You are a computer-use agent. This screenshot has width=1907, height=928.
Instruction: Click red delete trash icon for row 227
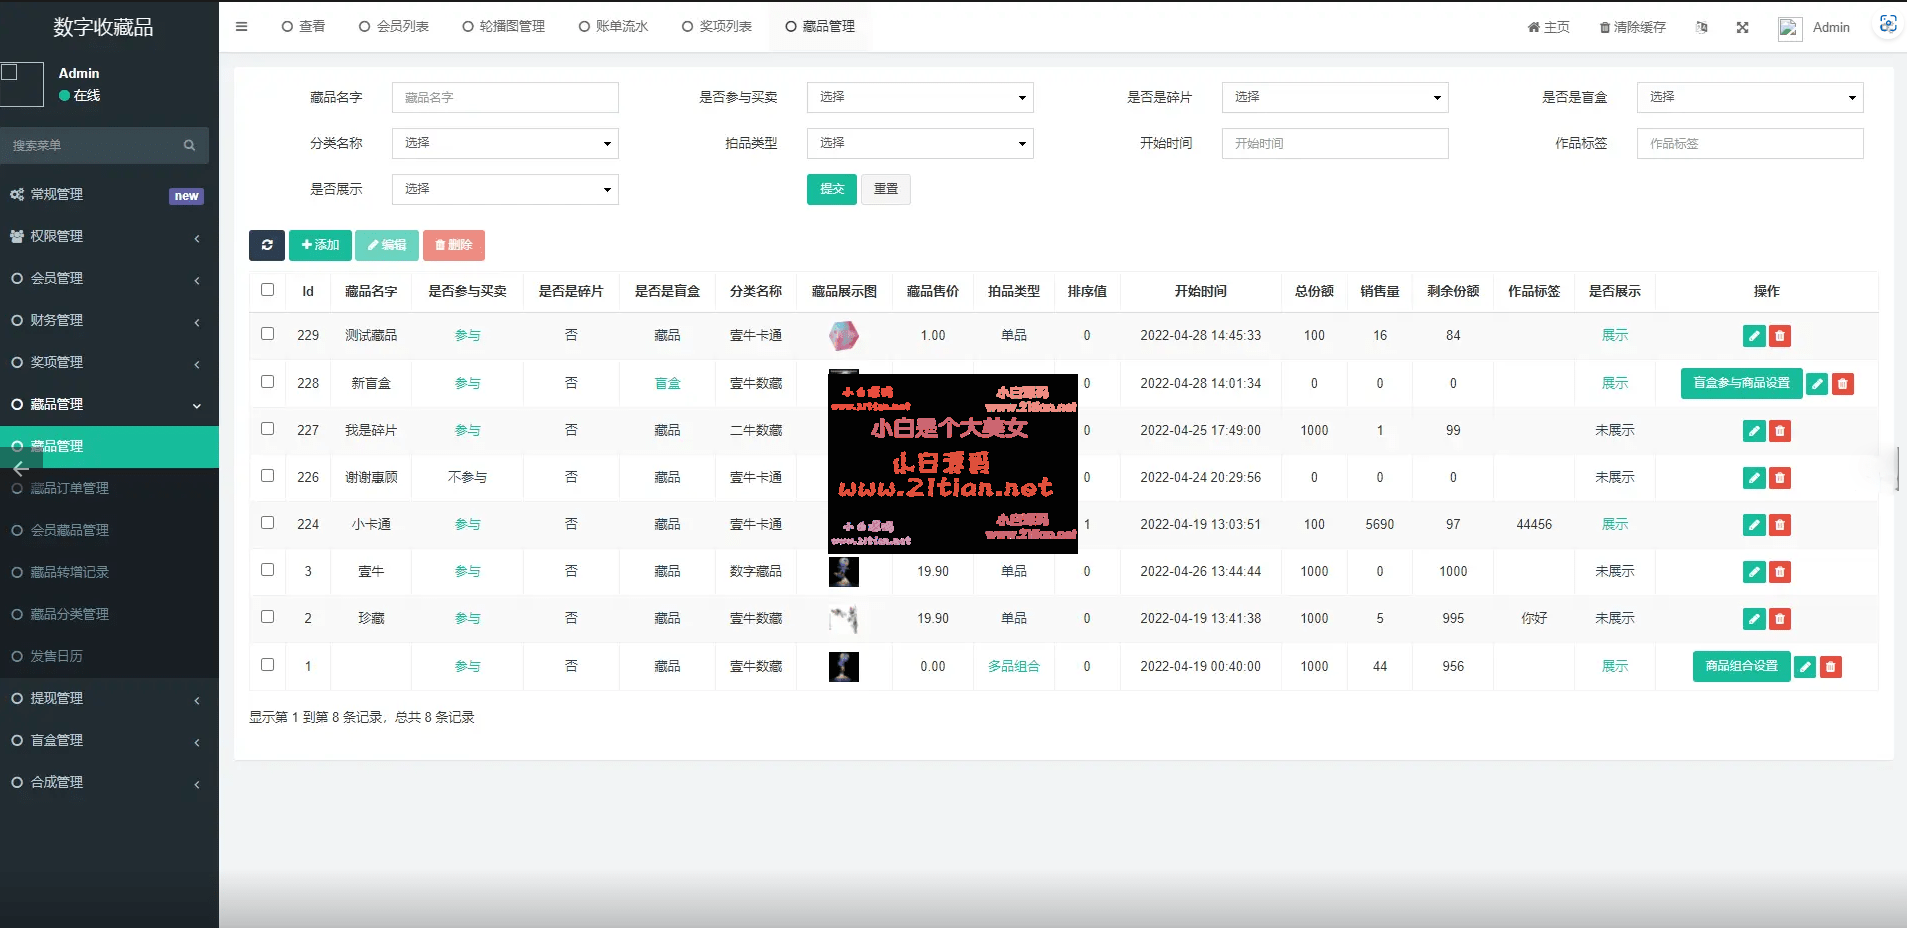(x=1779, y=431)
